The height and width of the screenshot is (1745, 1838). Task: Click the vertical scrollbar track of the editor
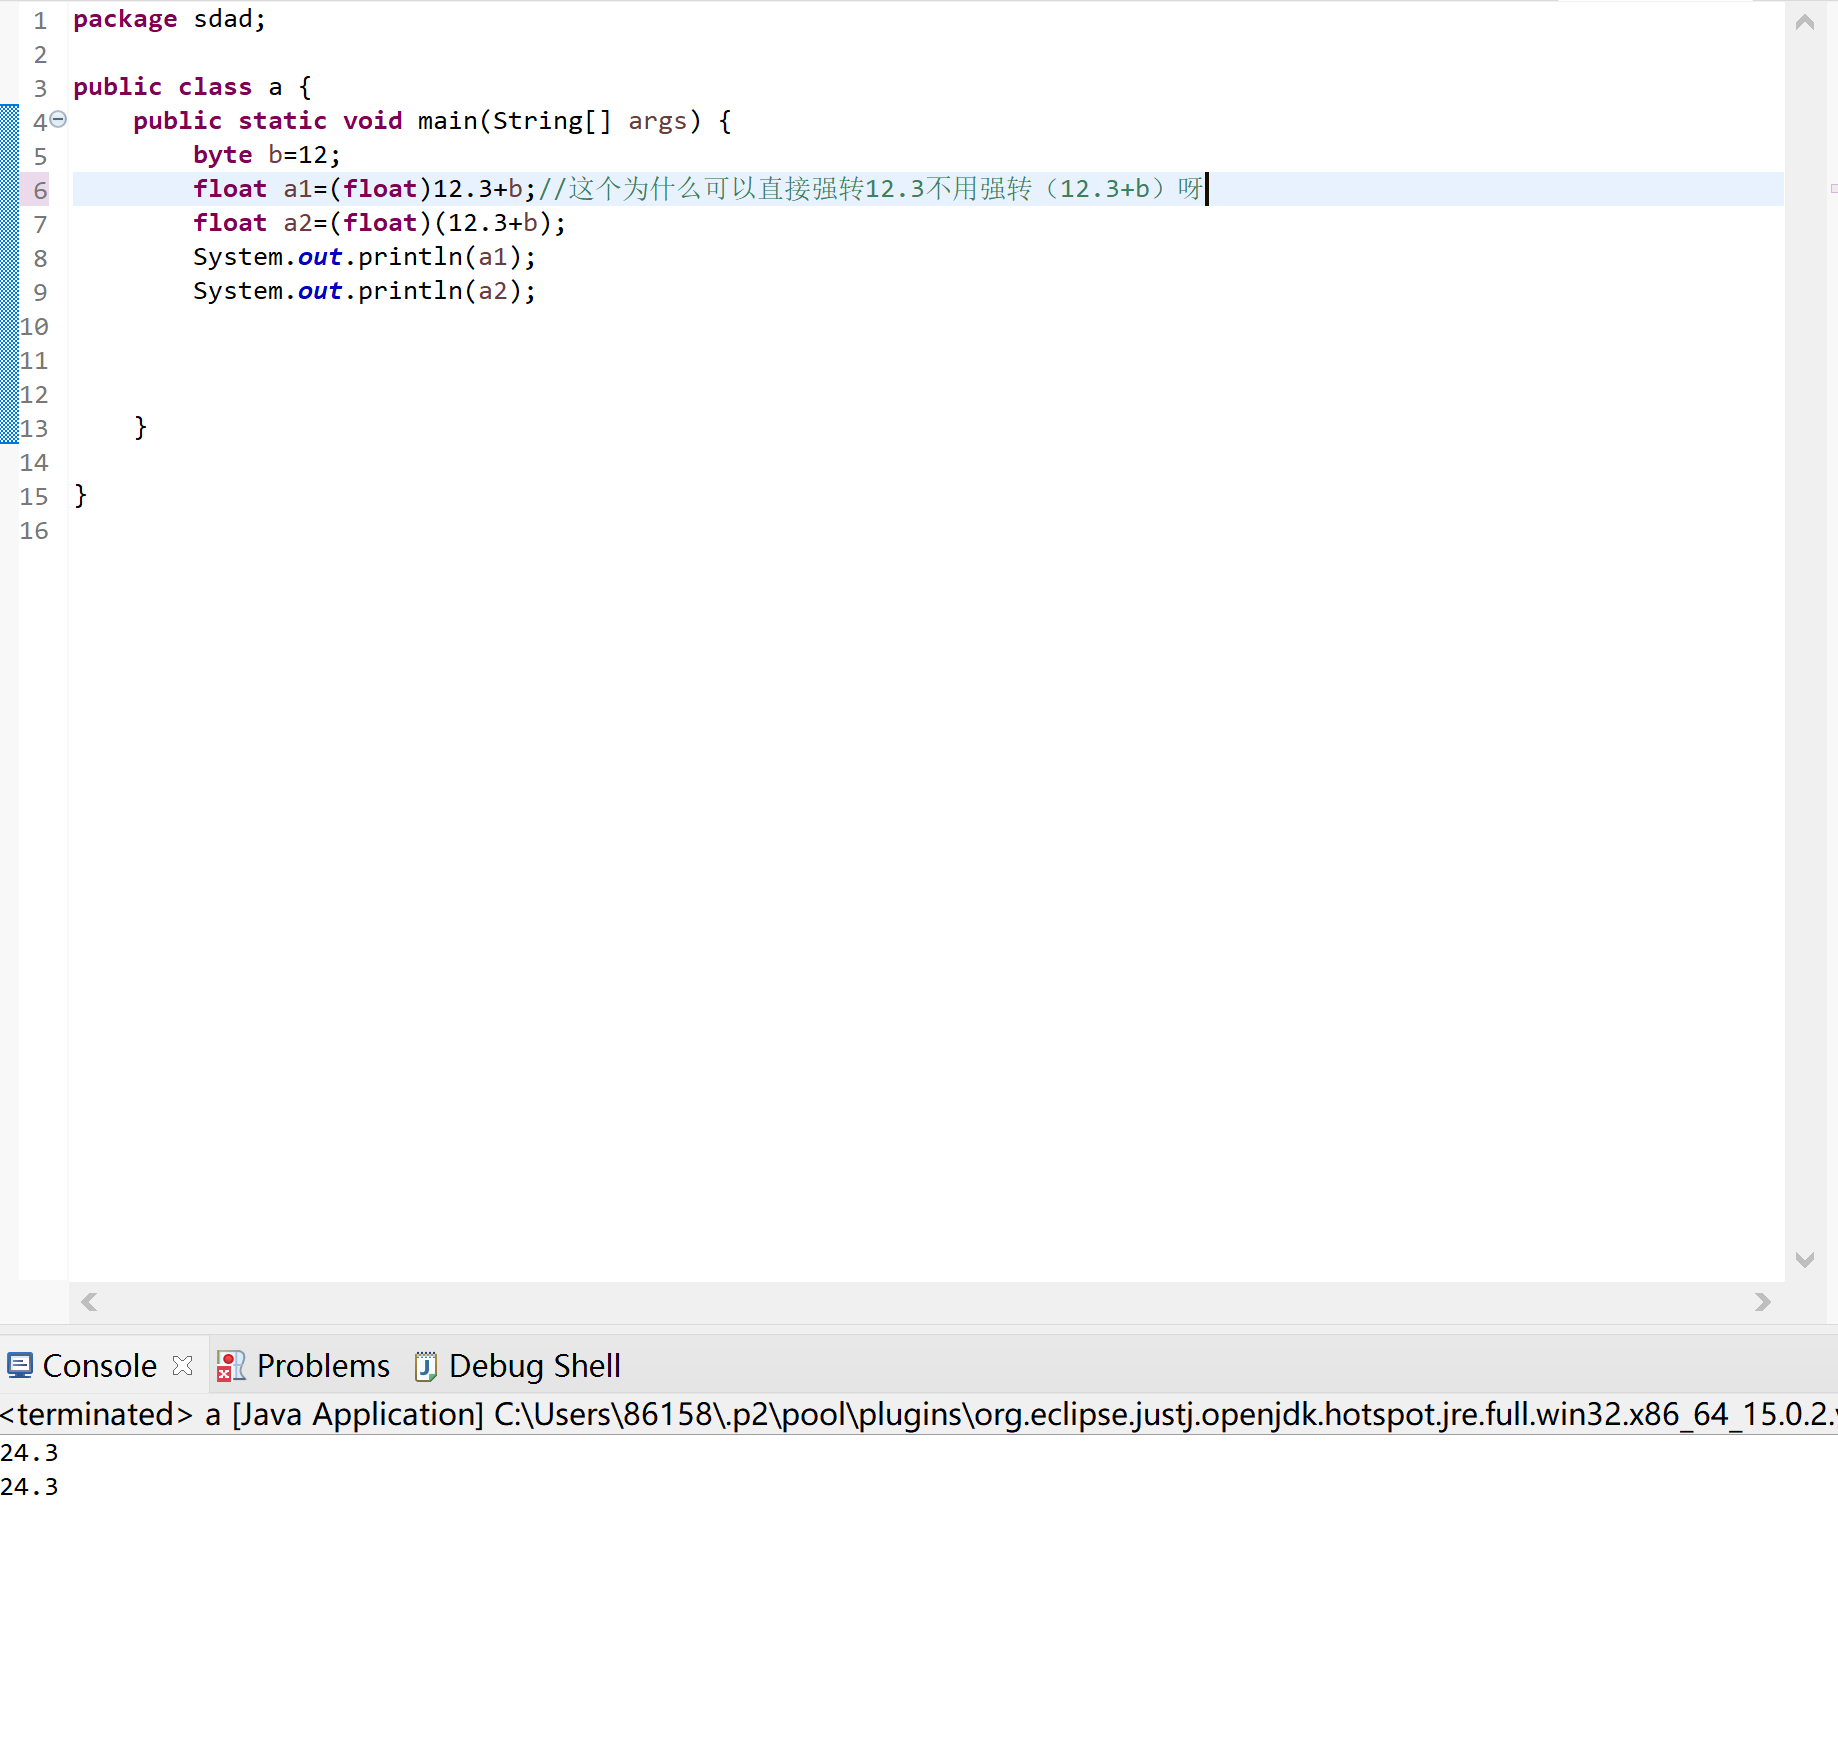coord(1804,640)
